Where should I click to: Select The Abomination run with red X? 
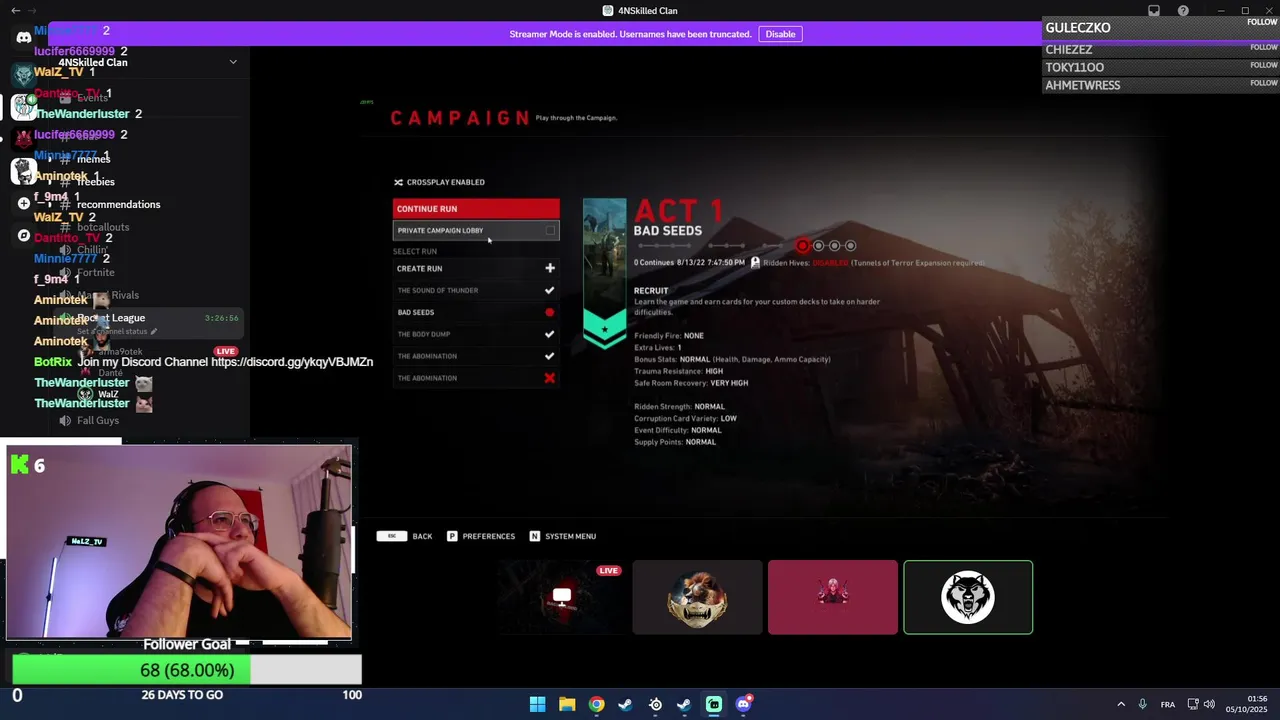pos(476,378)
